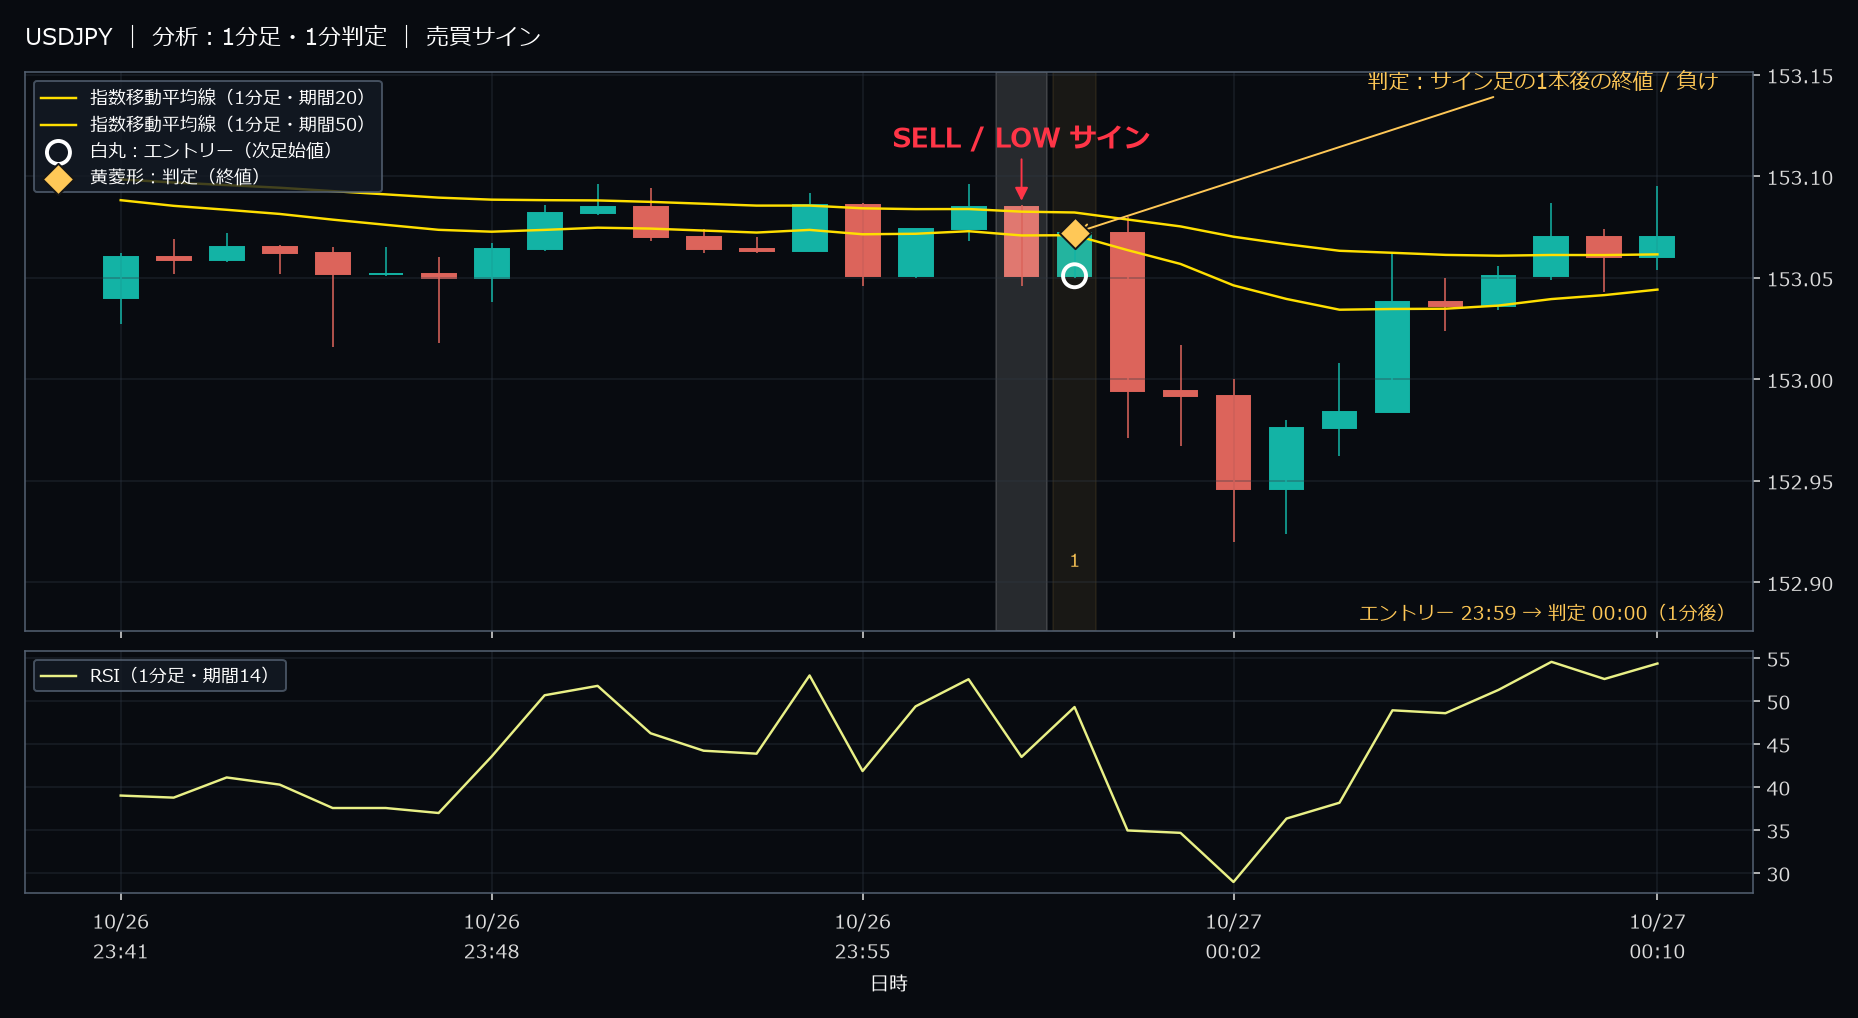
Task: Click the price axis label 152.95
Action: 1800,482
